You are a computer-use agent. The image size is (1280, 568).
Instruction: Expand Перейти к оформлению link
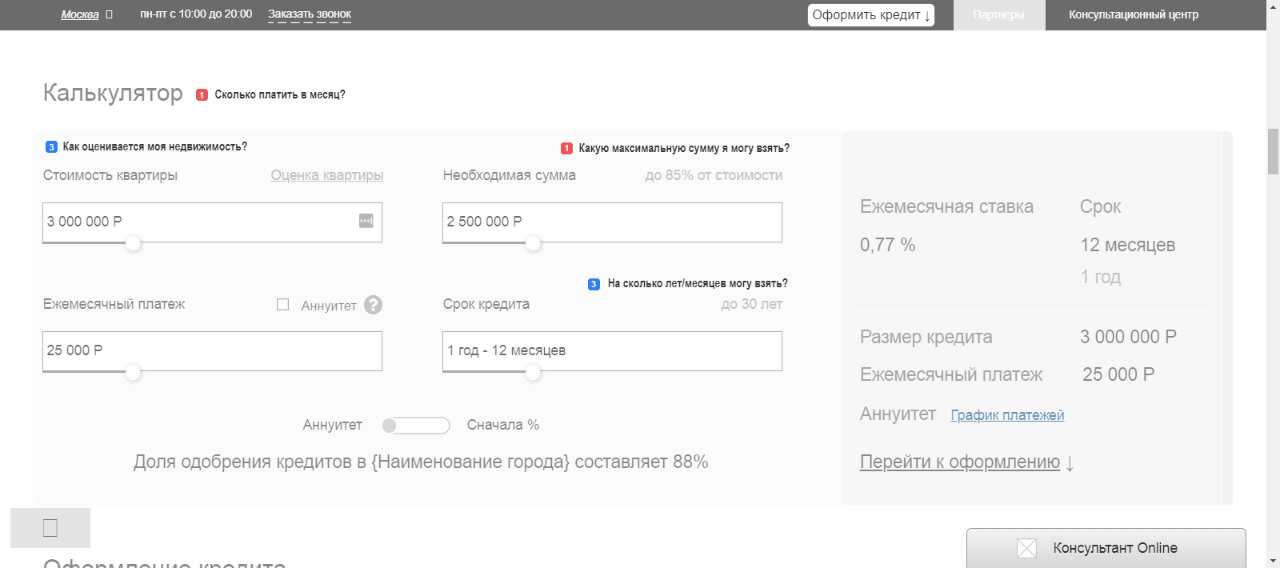point(966,462)
